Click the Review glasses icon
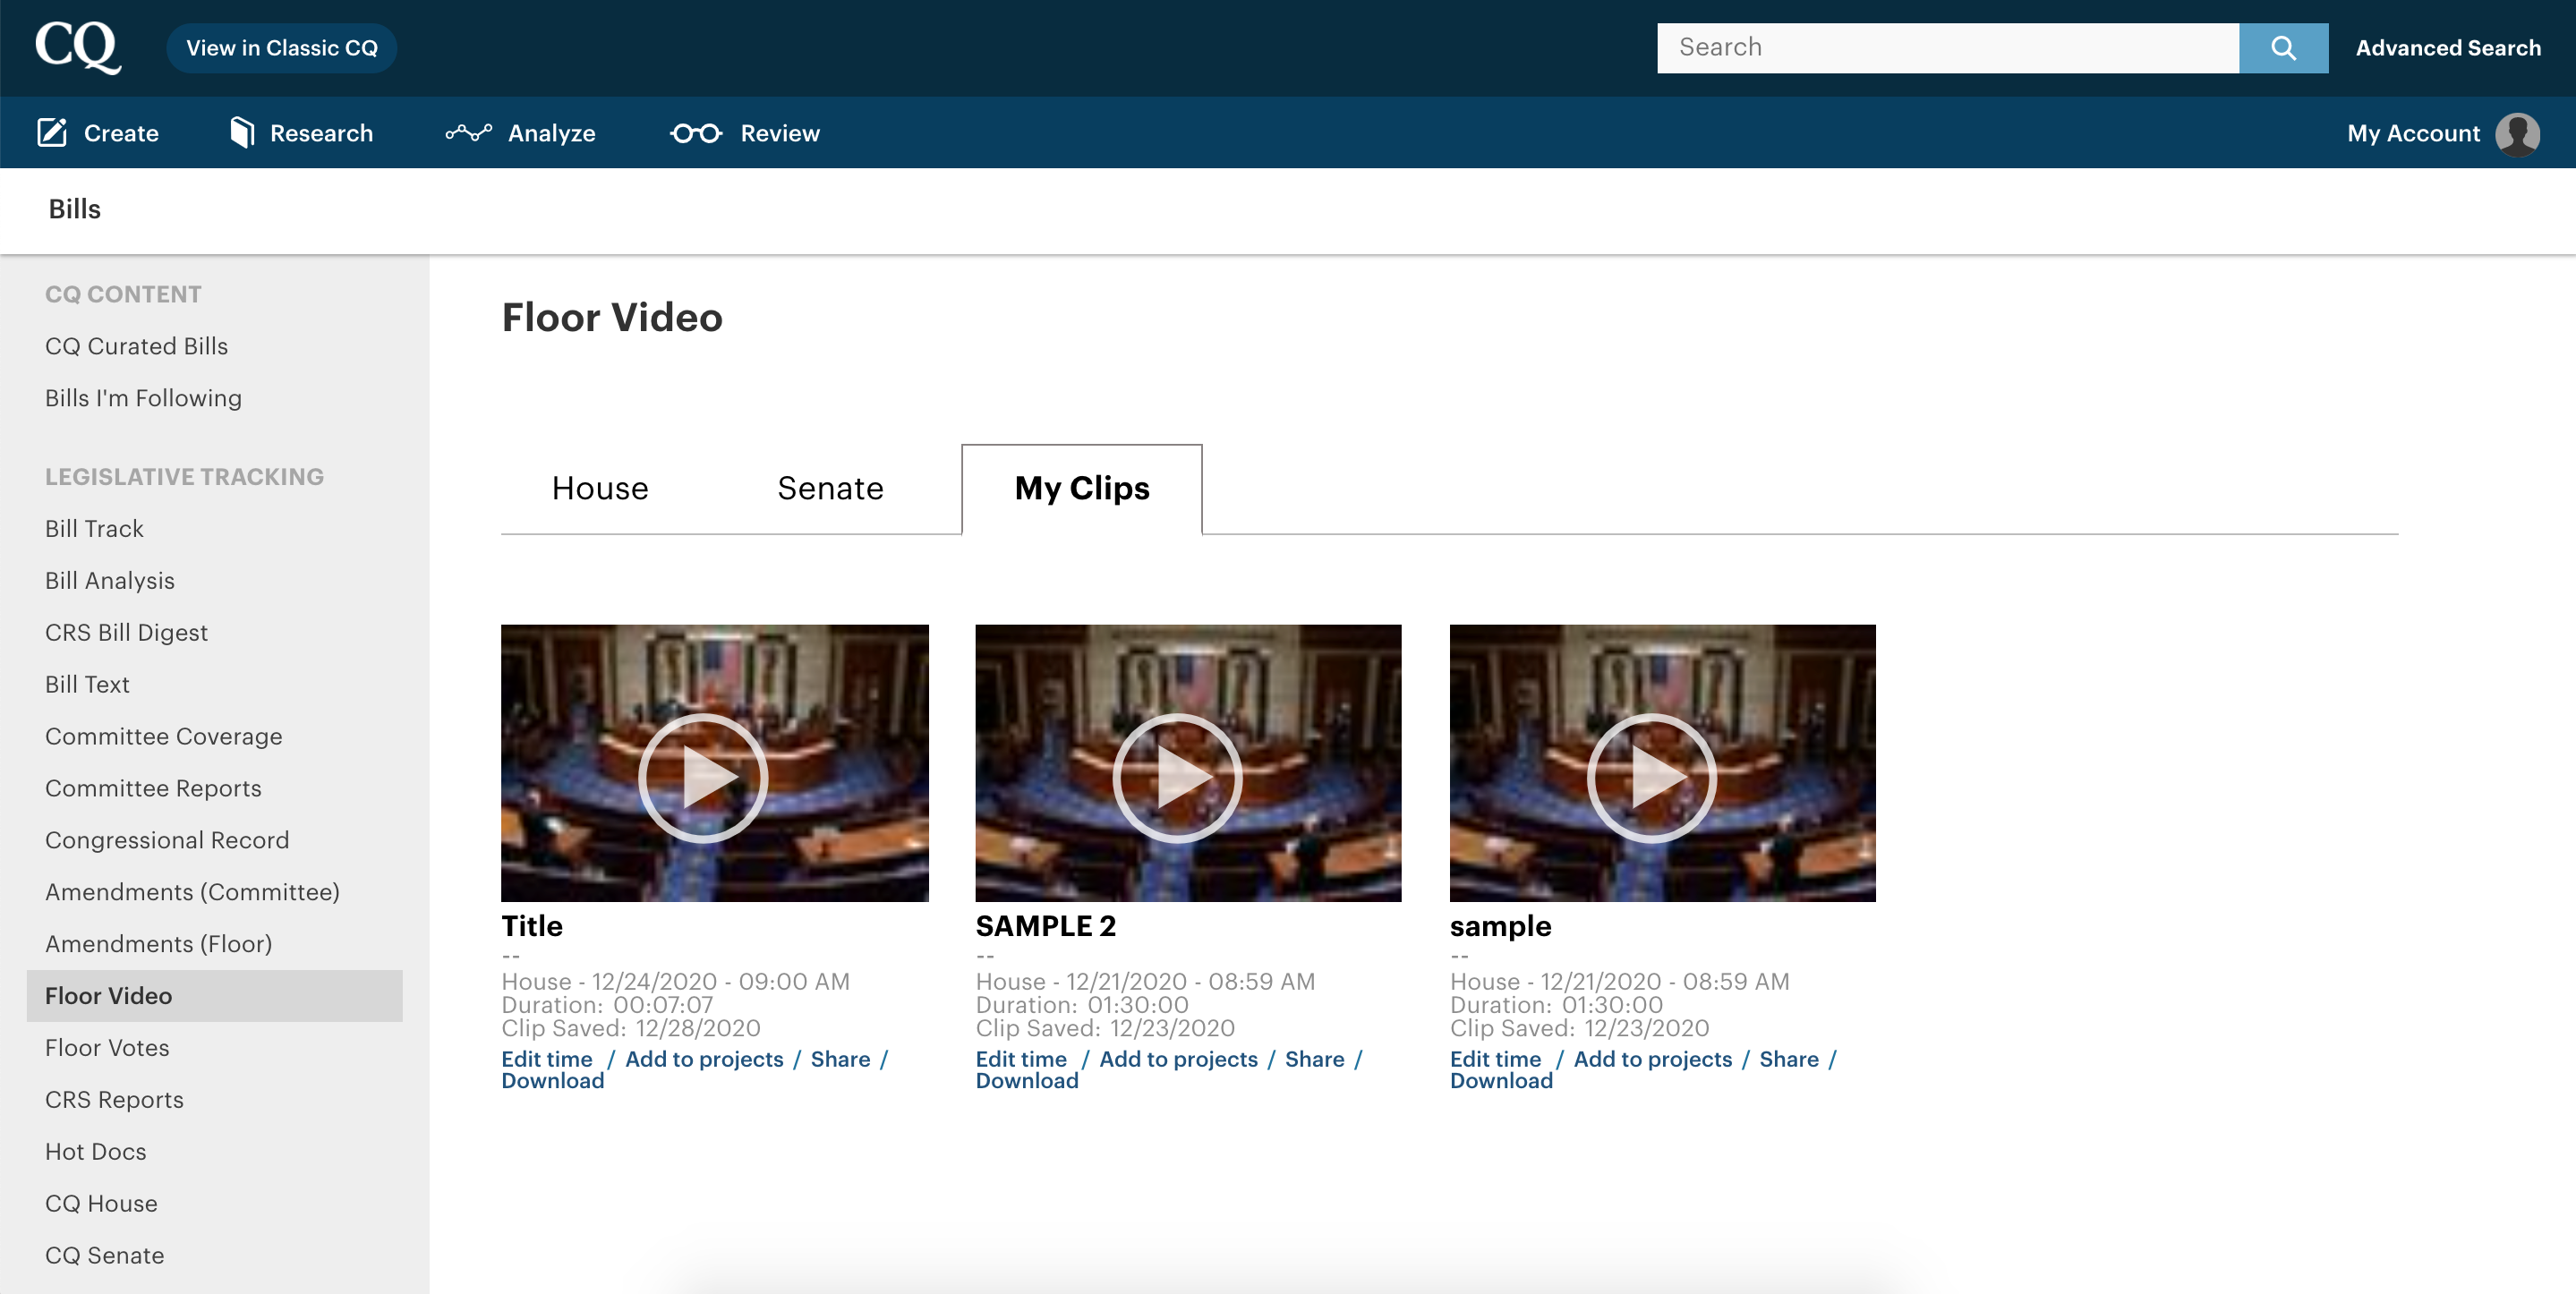2576x1294 pixels. pos(696,133)
